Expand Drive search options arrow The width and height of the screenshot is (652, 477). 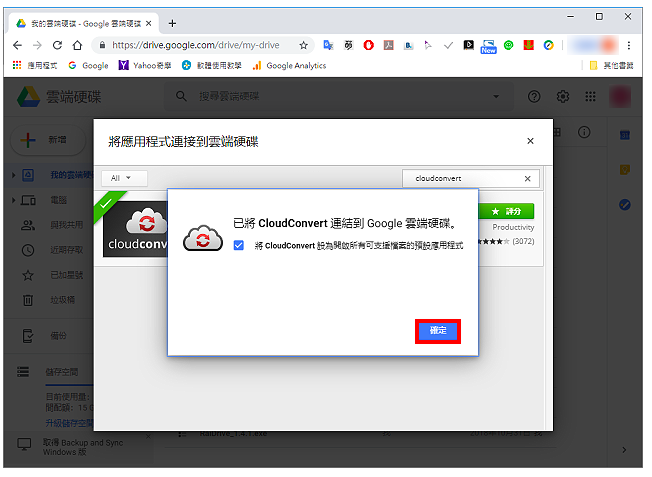[x=496, y=96]
